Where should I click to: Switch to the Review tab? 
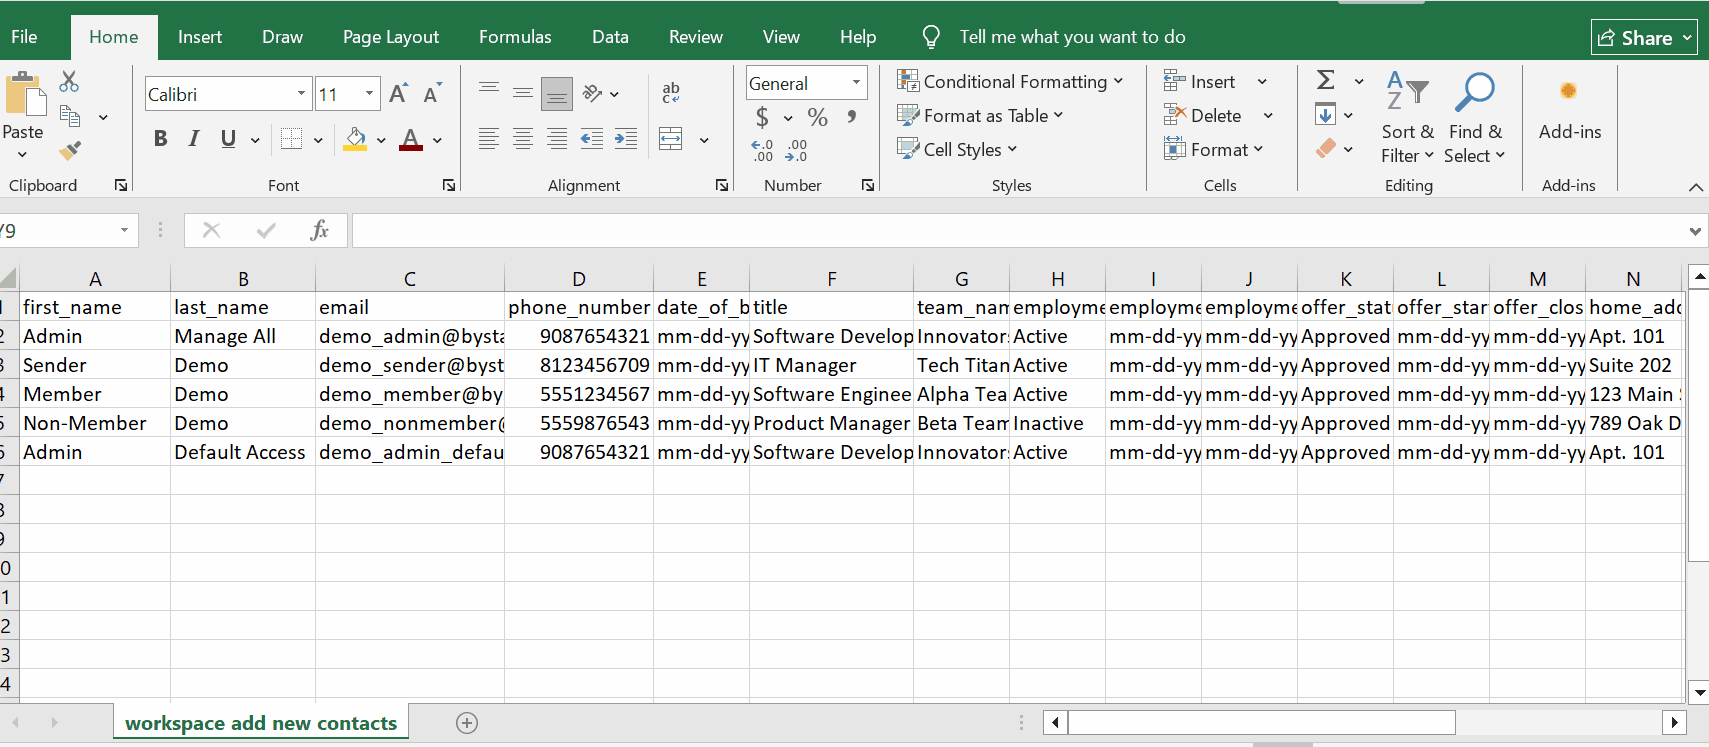click(x=696, y=37)
